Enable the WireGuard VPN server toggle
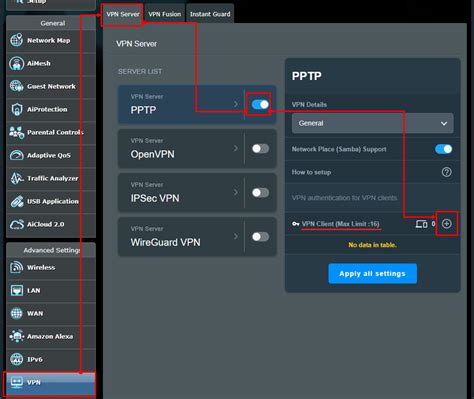The height and width of the screenshot is (399, 474). pyautogui.click(x=260, y=237)
